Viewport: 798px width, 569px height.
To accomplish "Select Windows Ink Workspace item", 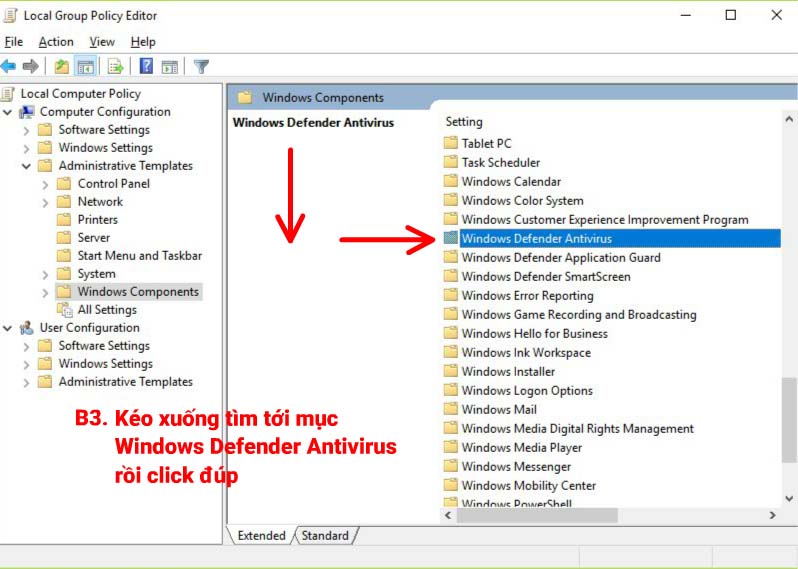I will click(526, 352).
